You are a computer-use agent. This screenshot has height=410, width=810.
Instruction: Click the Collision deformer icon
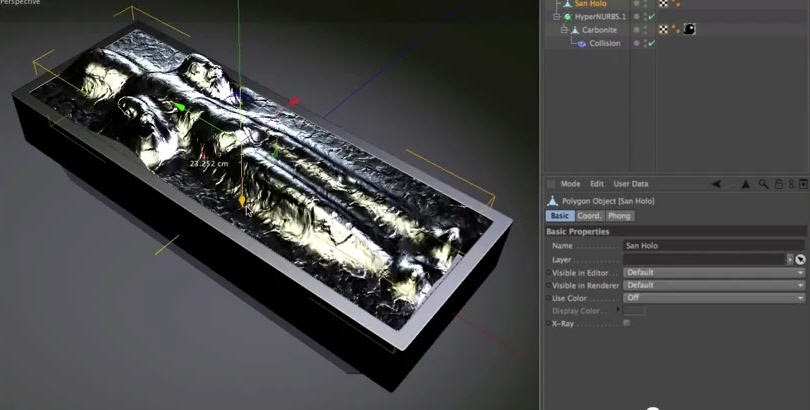click(x=582, y=43)
